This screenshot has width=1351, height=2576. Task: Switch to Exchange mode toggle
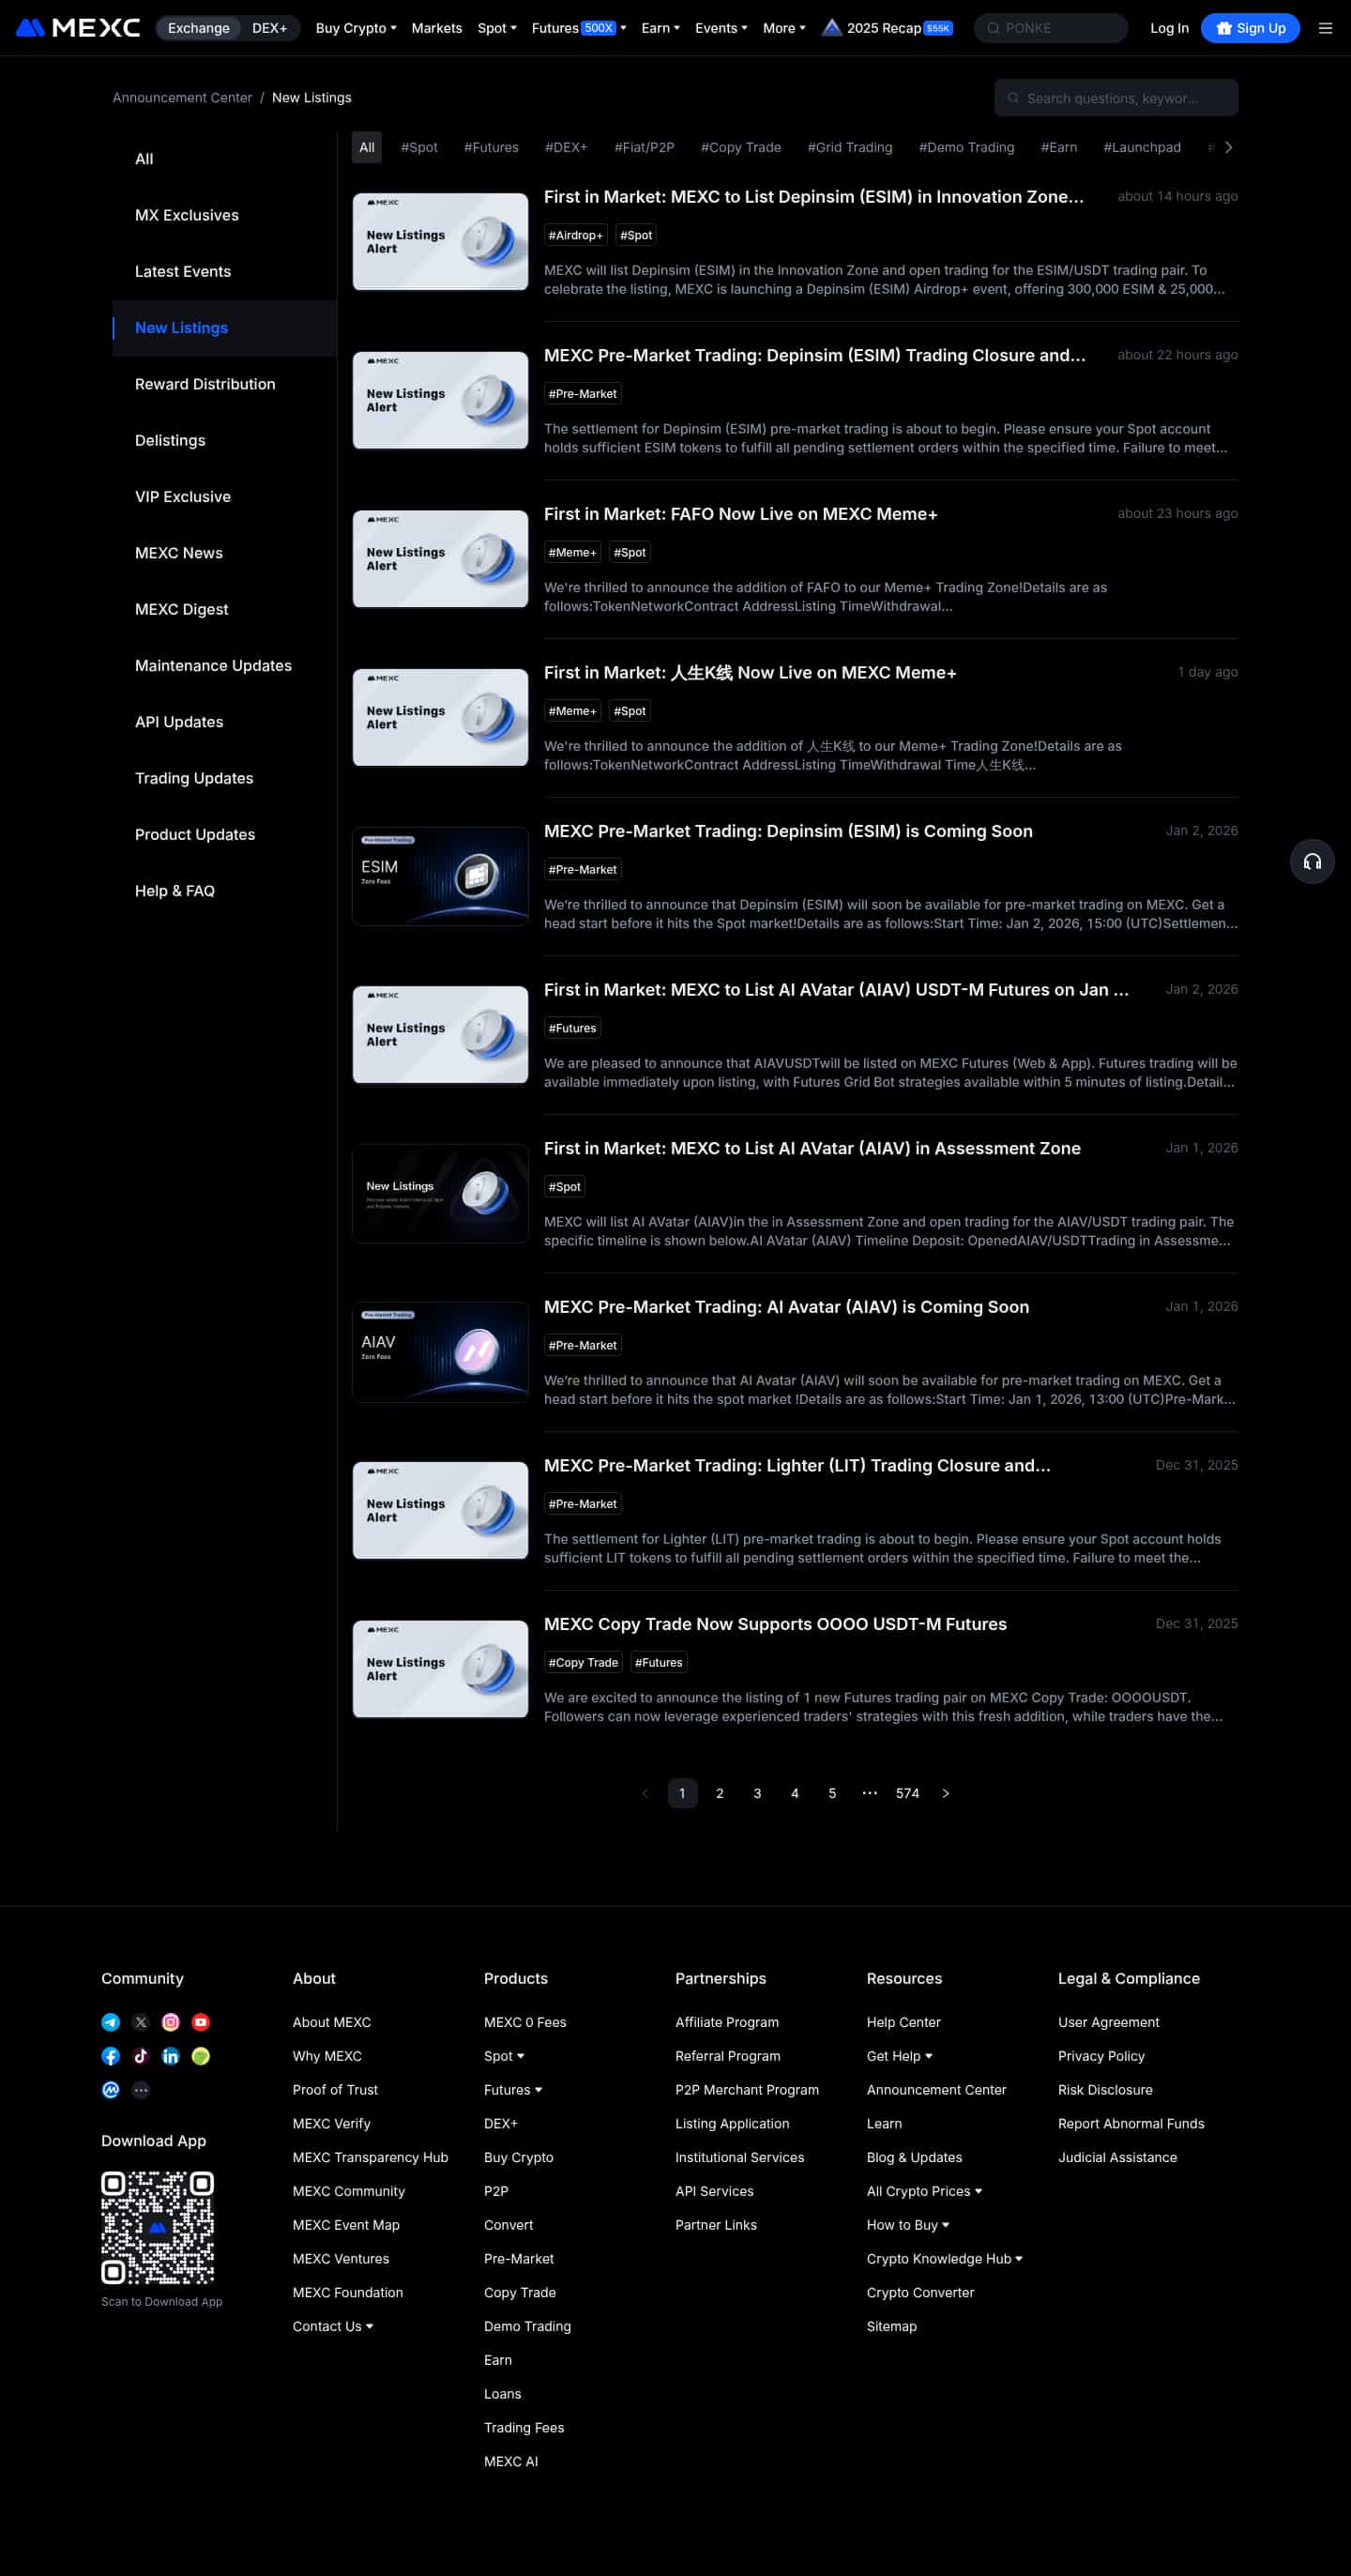(x=198, y=28)
